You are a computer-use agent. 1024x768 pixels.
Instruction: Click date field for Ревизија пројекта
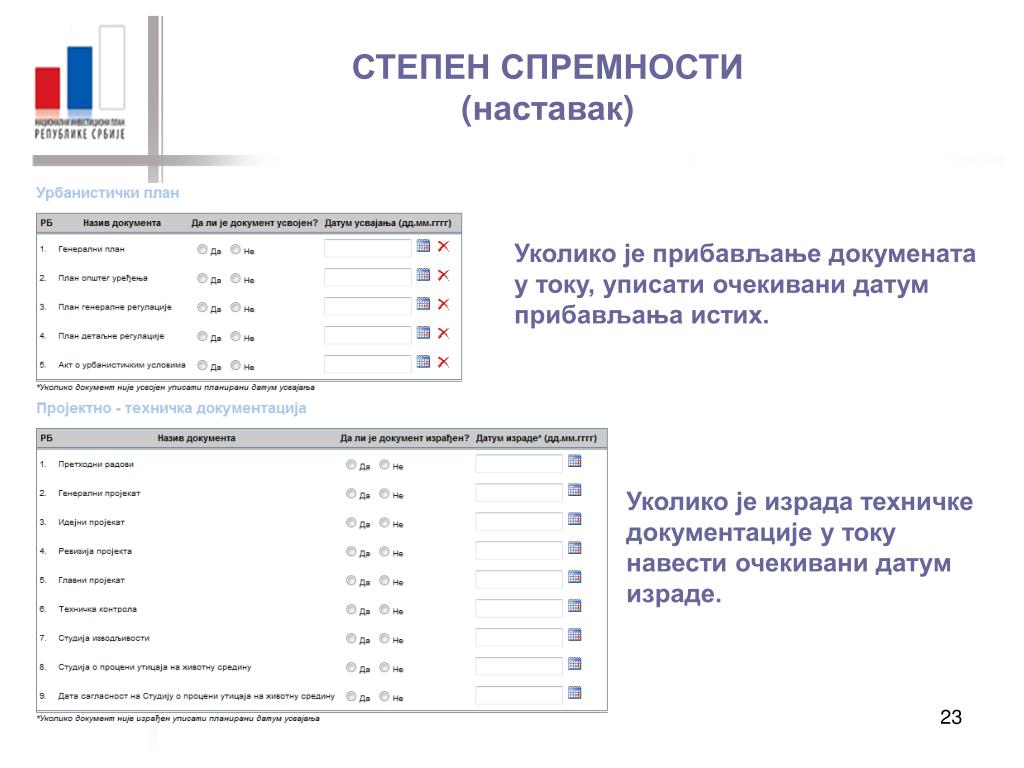(x=519, y=551)
